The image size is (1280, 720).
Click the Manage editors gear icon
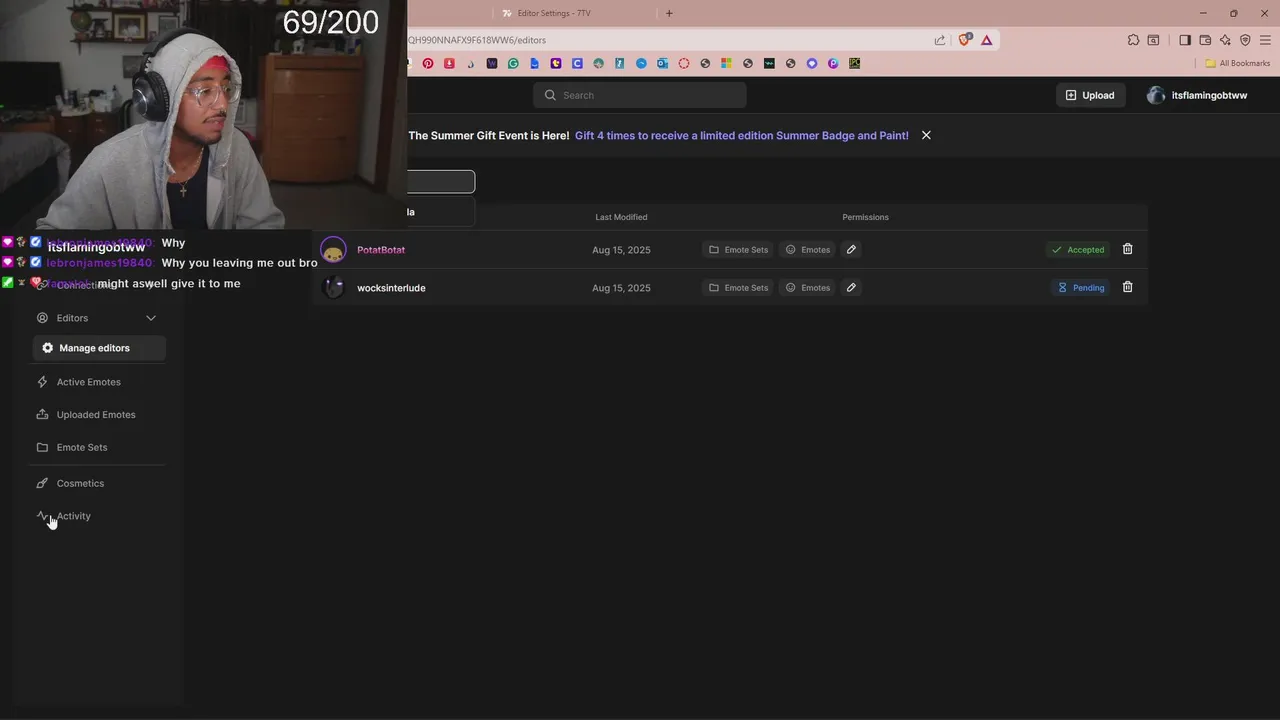click(47, 348)
